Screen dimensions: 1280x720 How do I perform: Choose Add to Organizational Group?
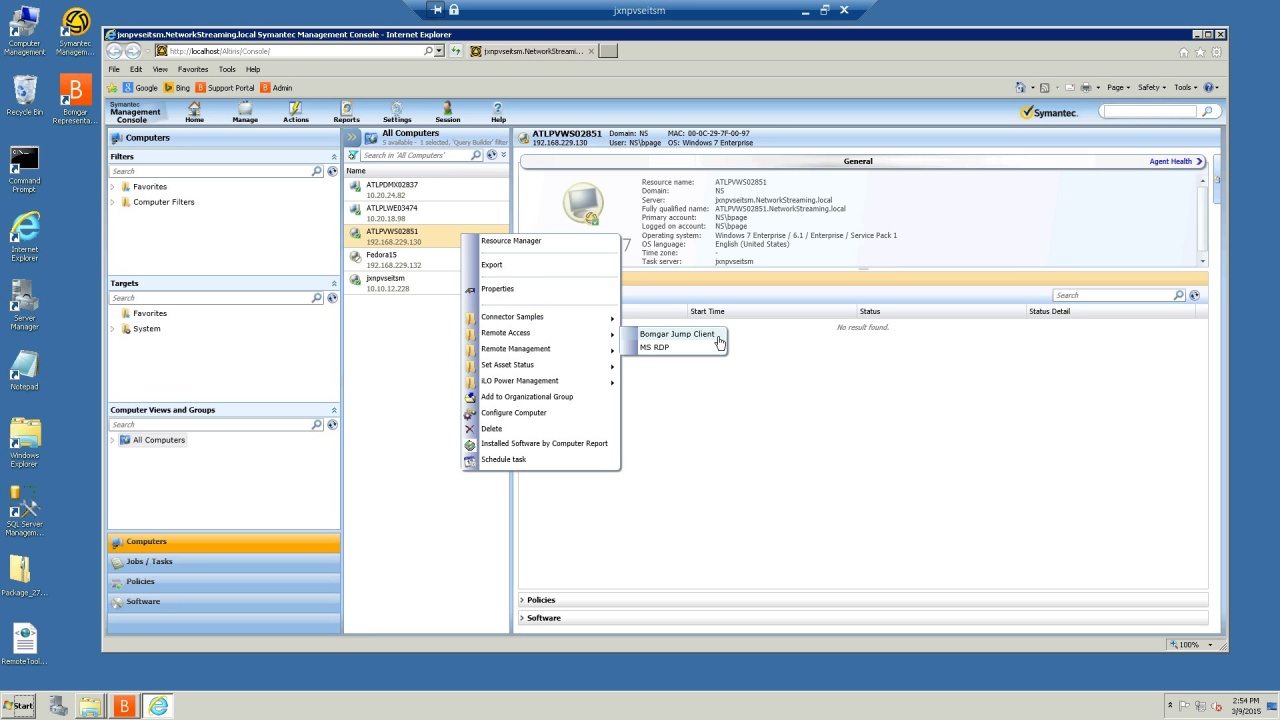tap(527, 397)
